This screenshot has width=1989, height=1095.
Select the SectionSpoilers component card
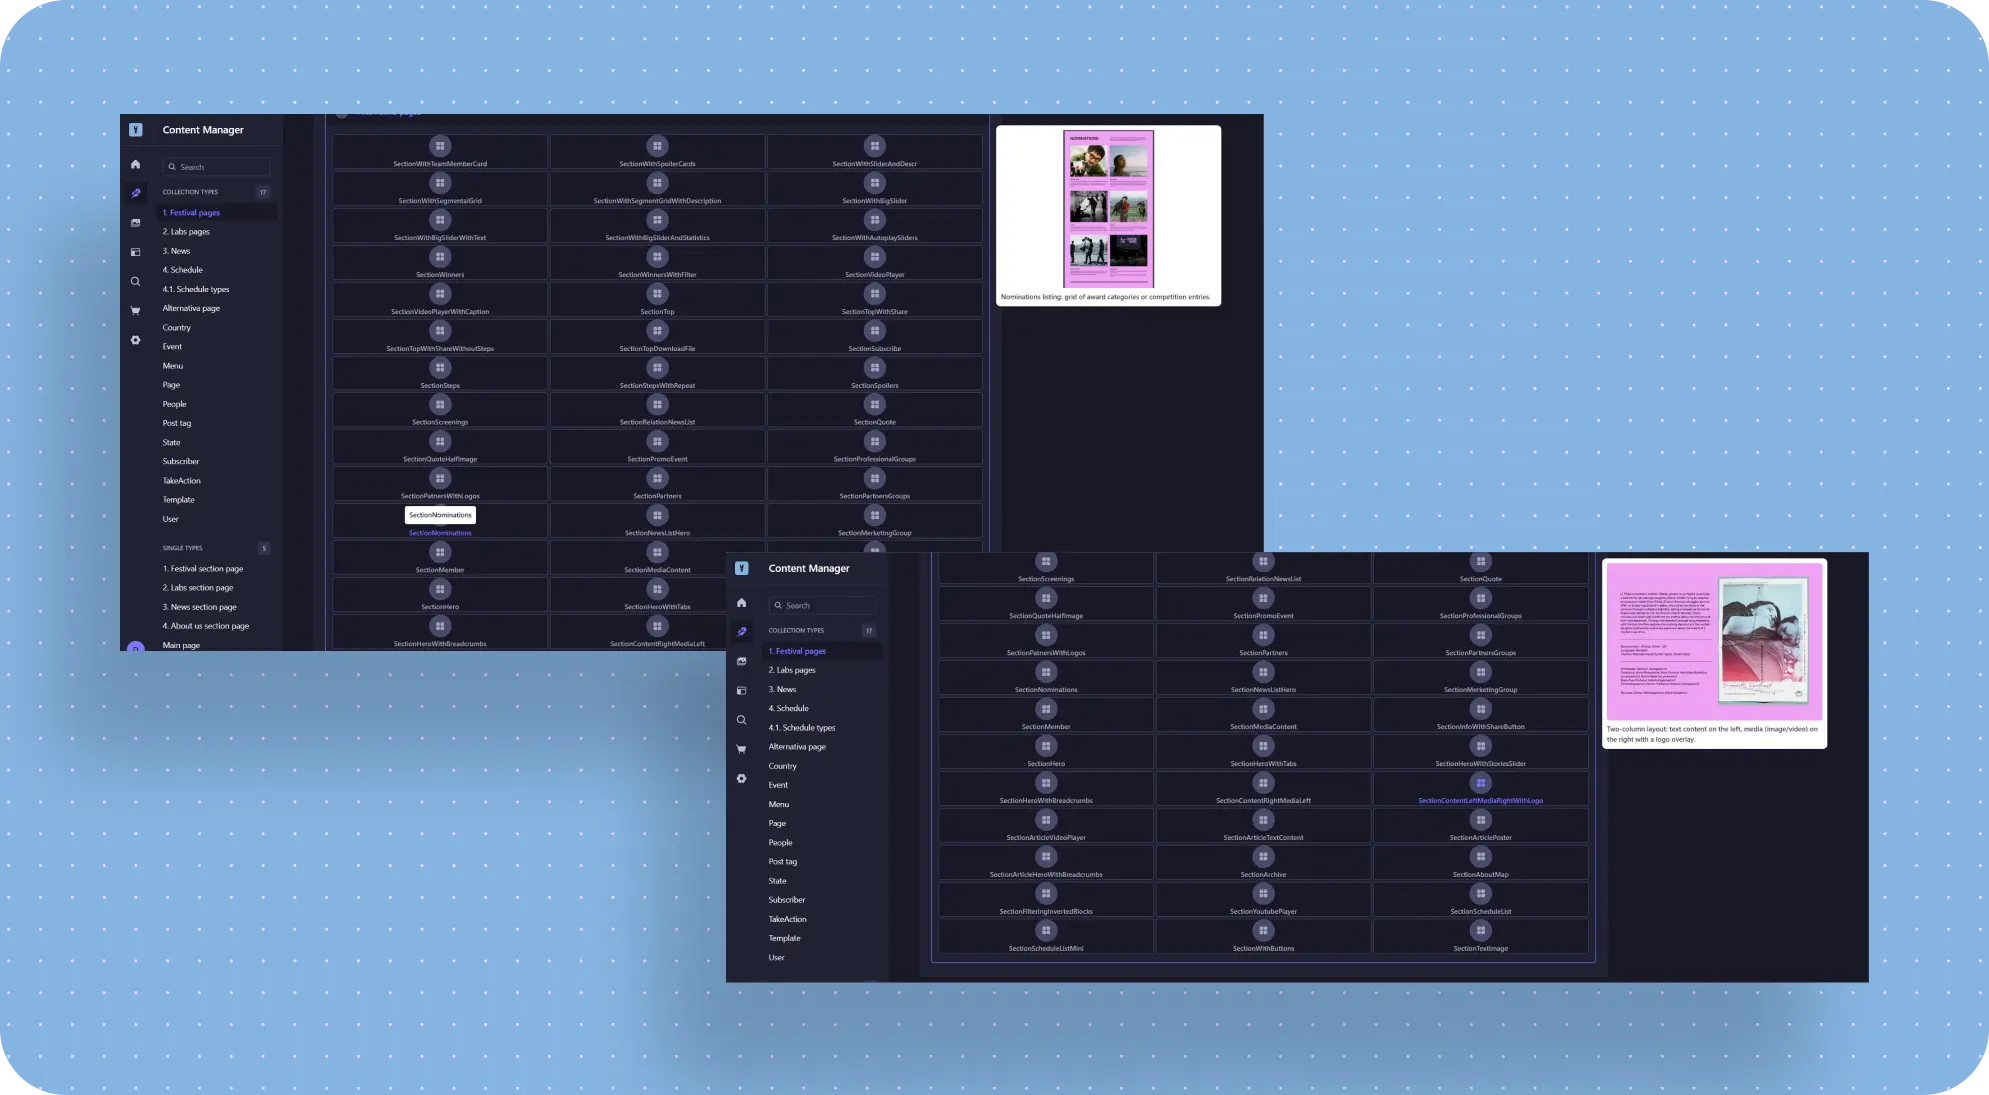875,374
